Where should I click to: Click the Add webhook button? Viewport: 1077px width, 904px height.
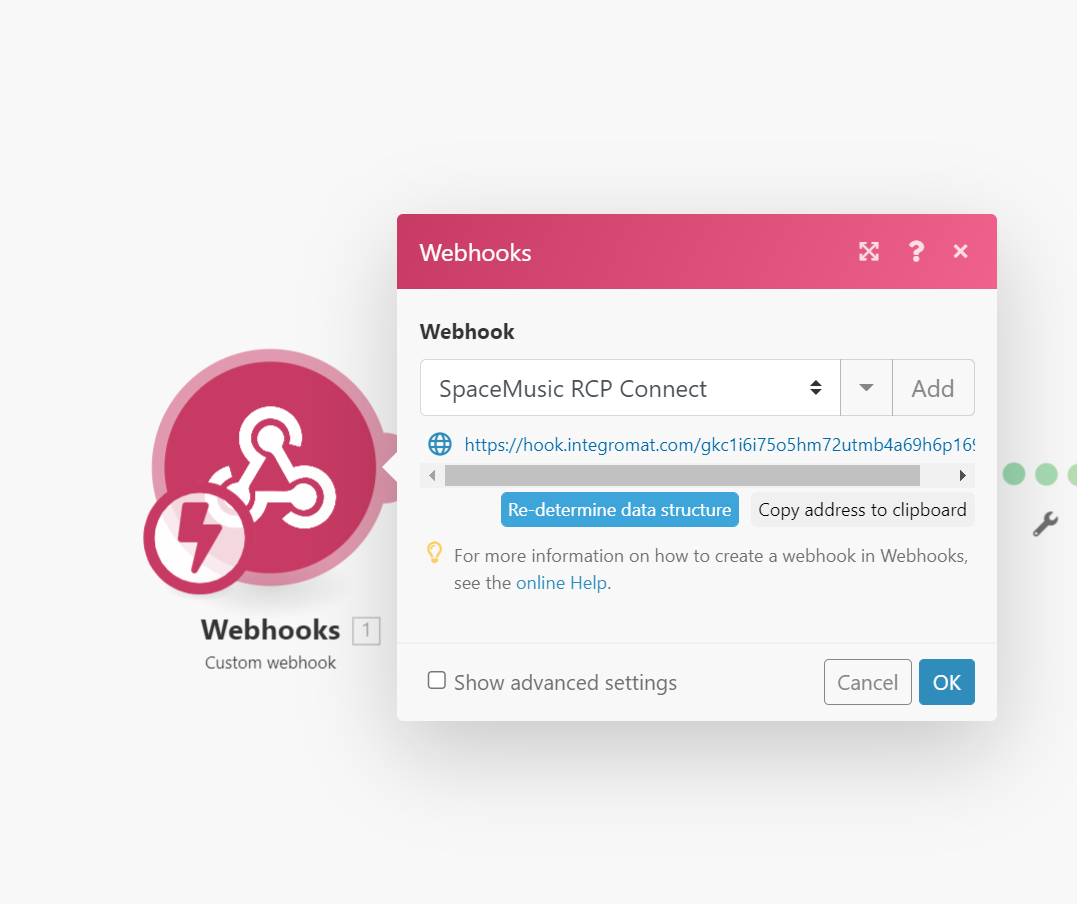point(933,388)
